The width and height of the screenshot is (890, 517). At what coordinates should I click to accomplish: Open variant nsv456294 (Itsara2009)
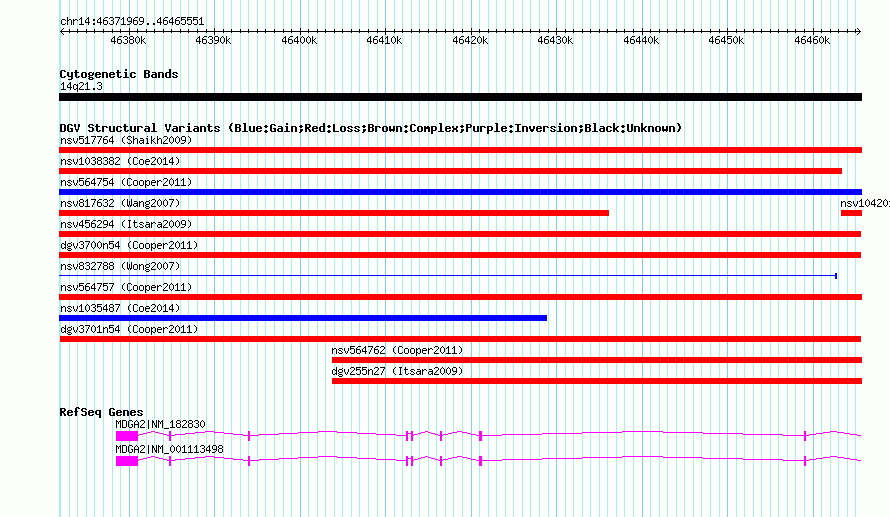pos(126,224)
